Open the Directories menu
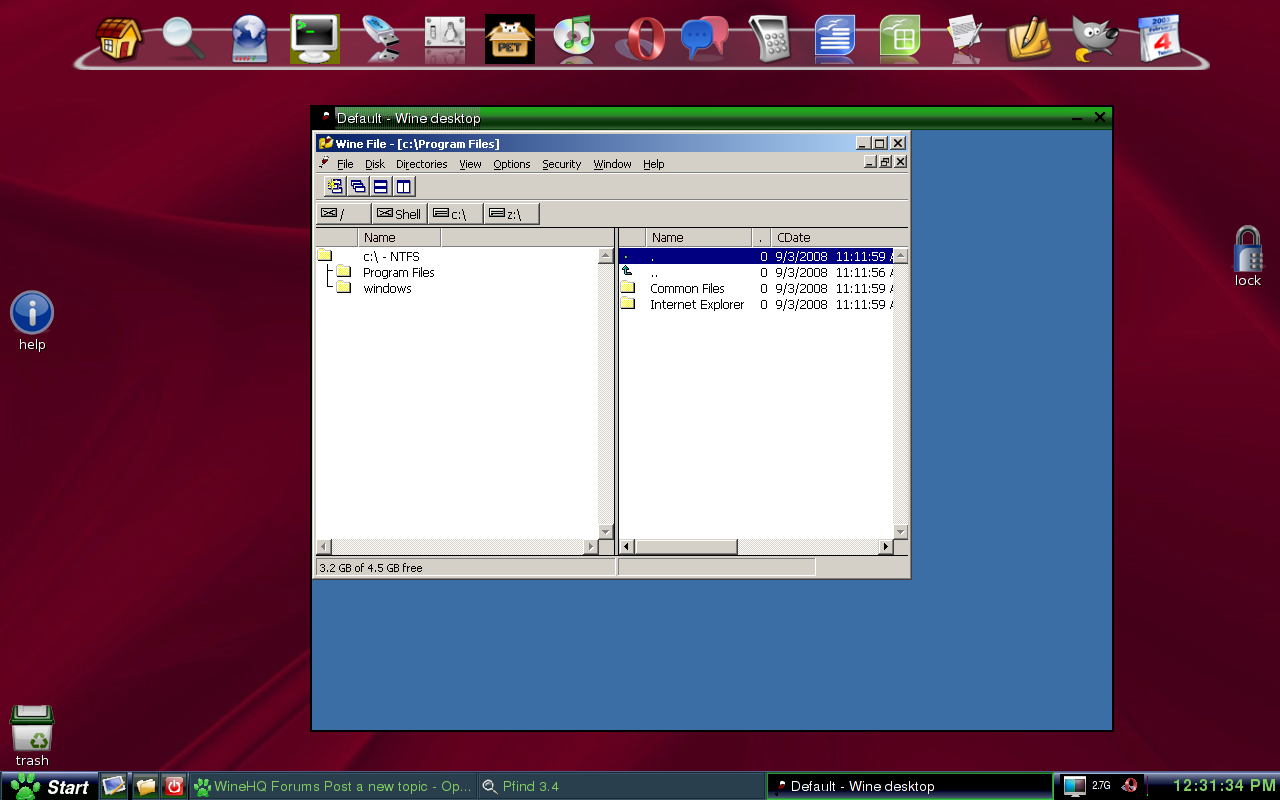The image size is (1280, 800). click(421, 164)
